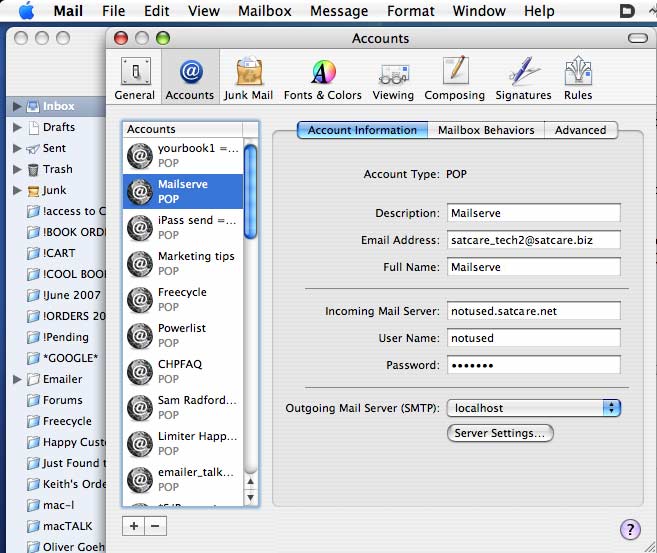657x553 pixels.
Task: Expand the Emailer folder in sidebar
Action: pos(17,380)
